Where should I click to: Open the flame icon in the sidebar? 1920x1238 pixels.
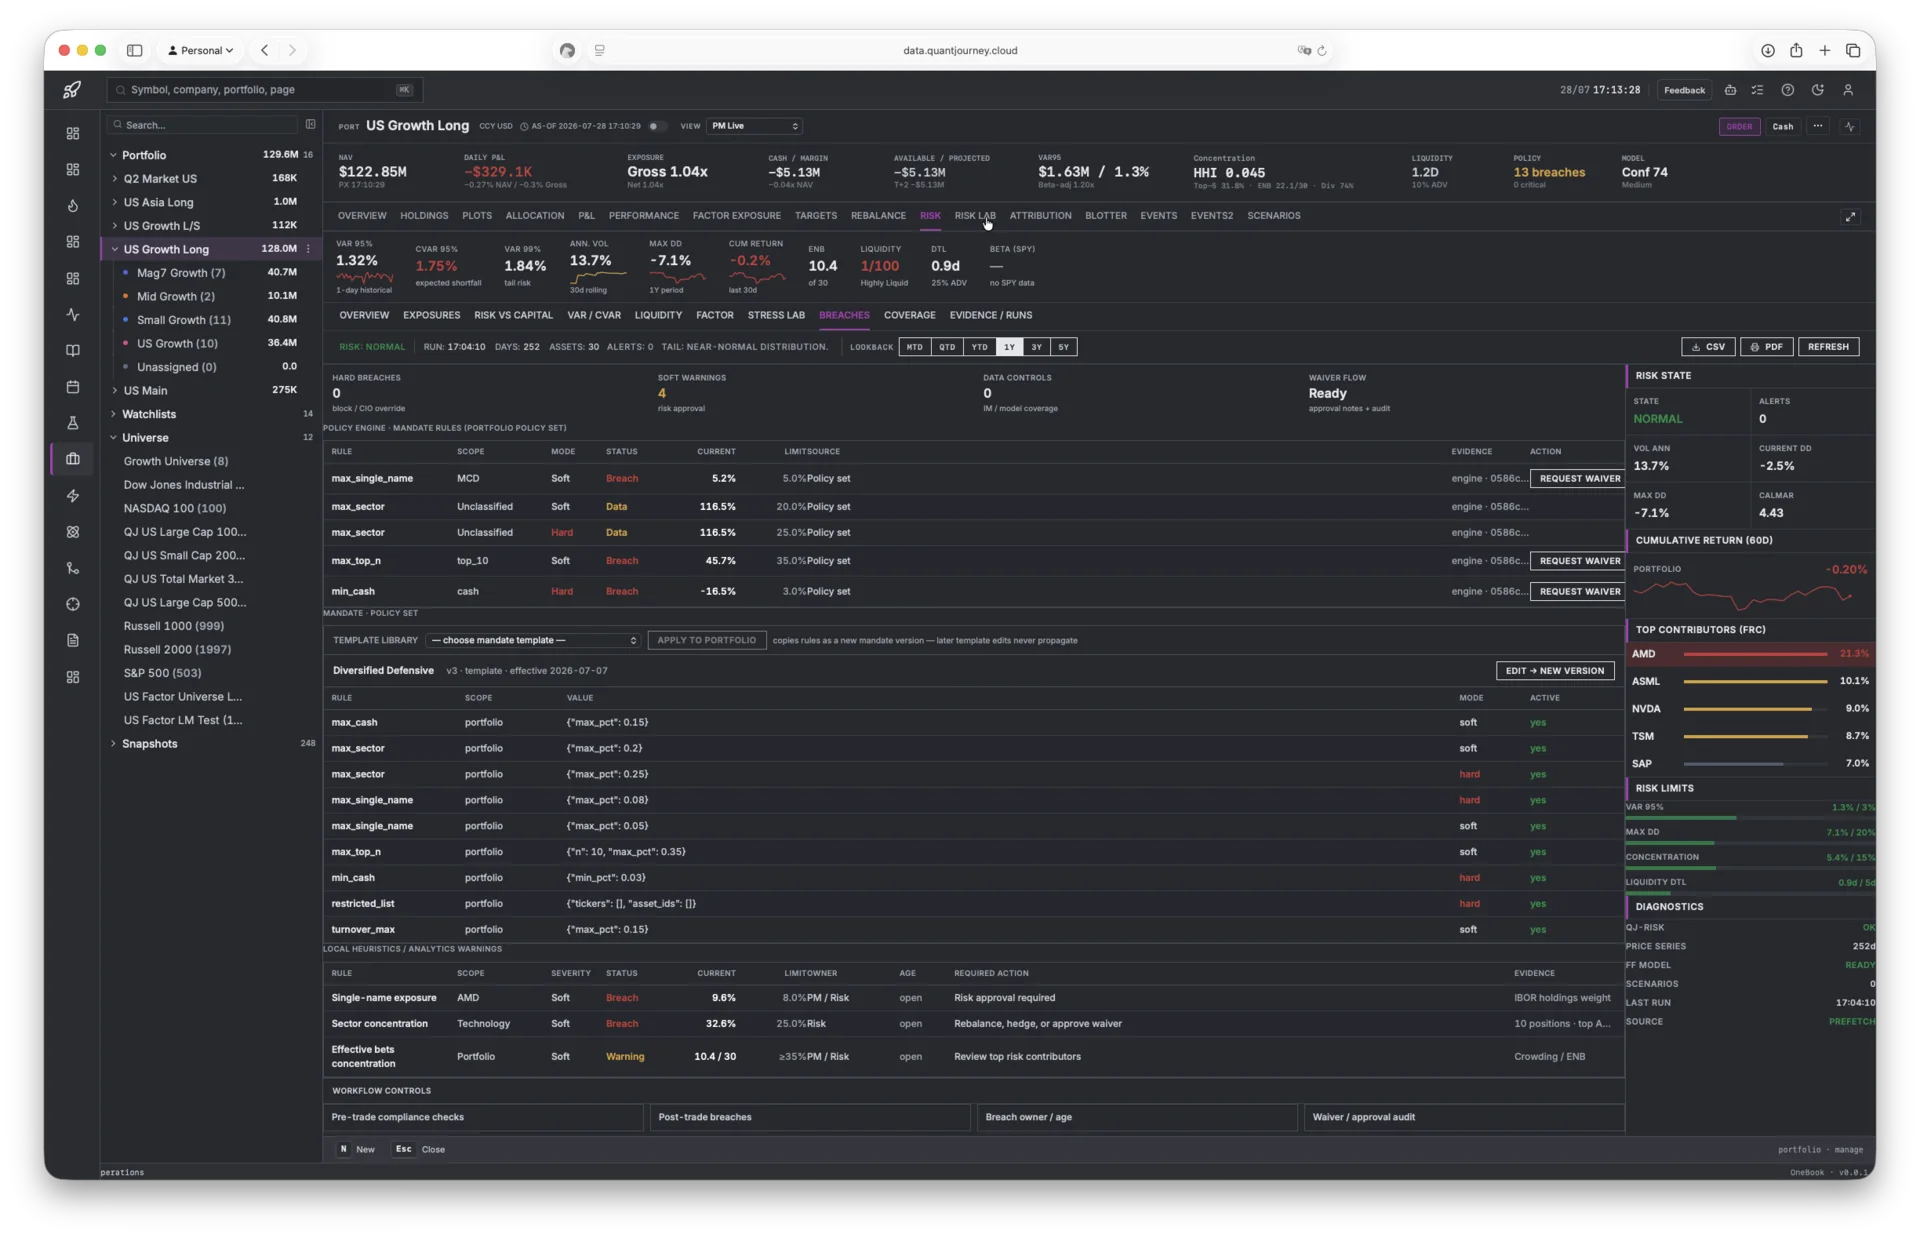point(73,206)
